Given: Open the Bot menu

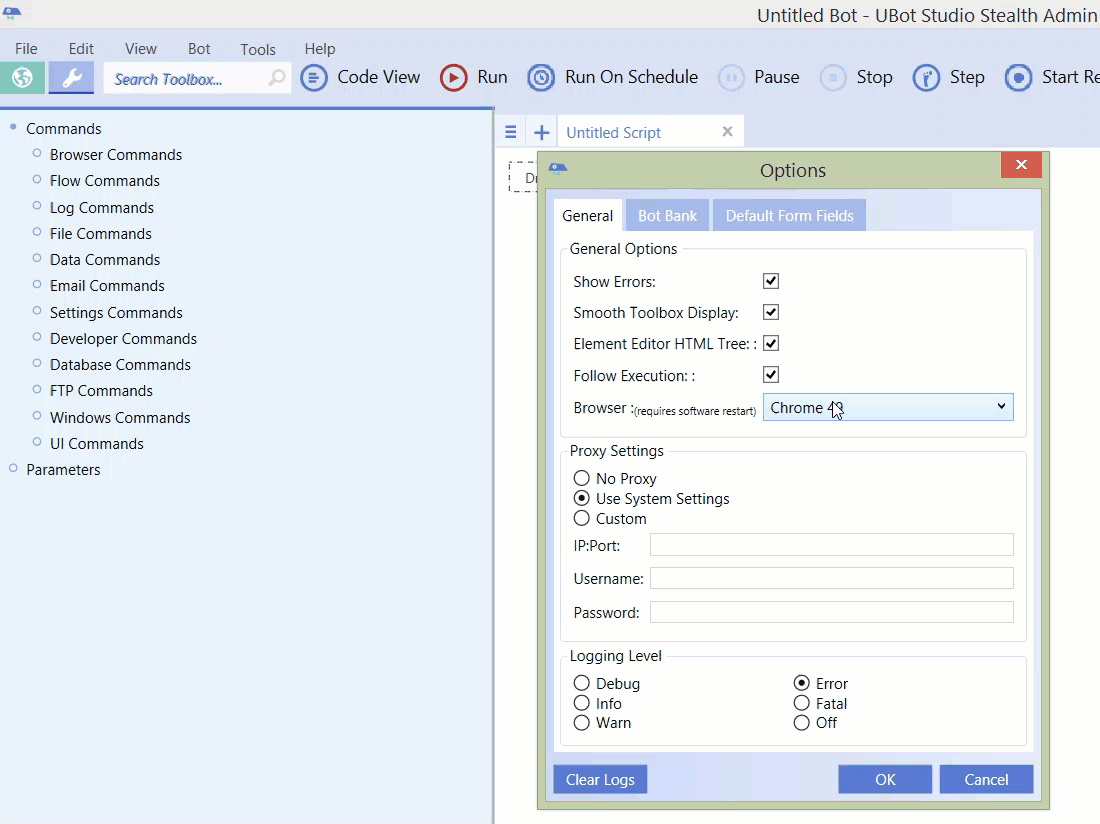Looking at the screenshot, I should [199, 48].
